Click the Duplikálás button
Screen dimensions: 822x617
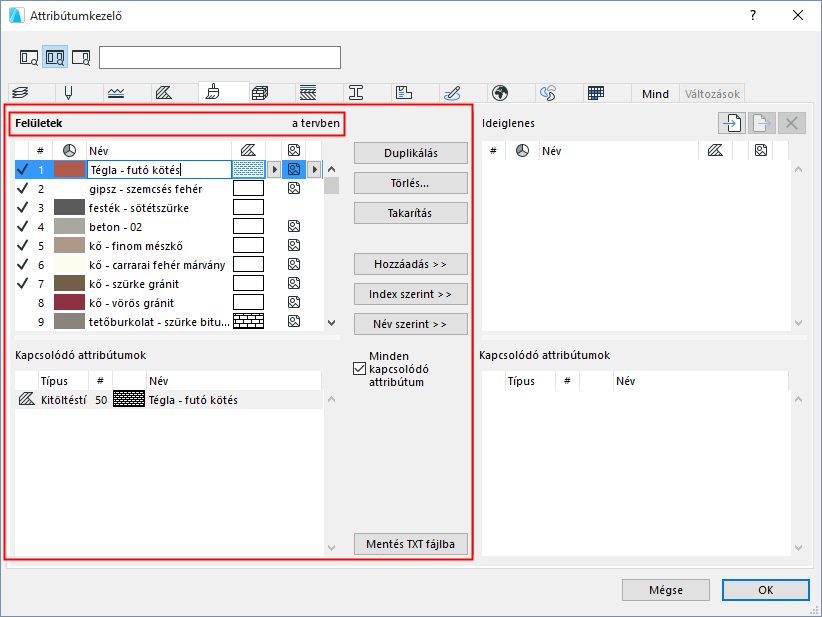pyautogui.click(x=410, y=153)
